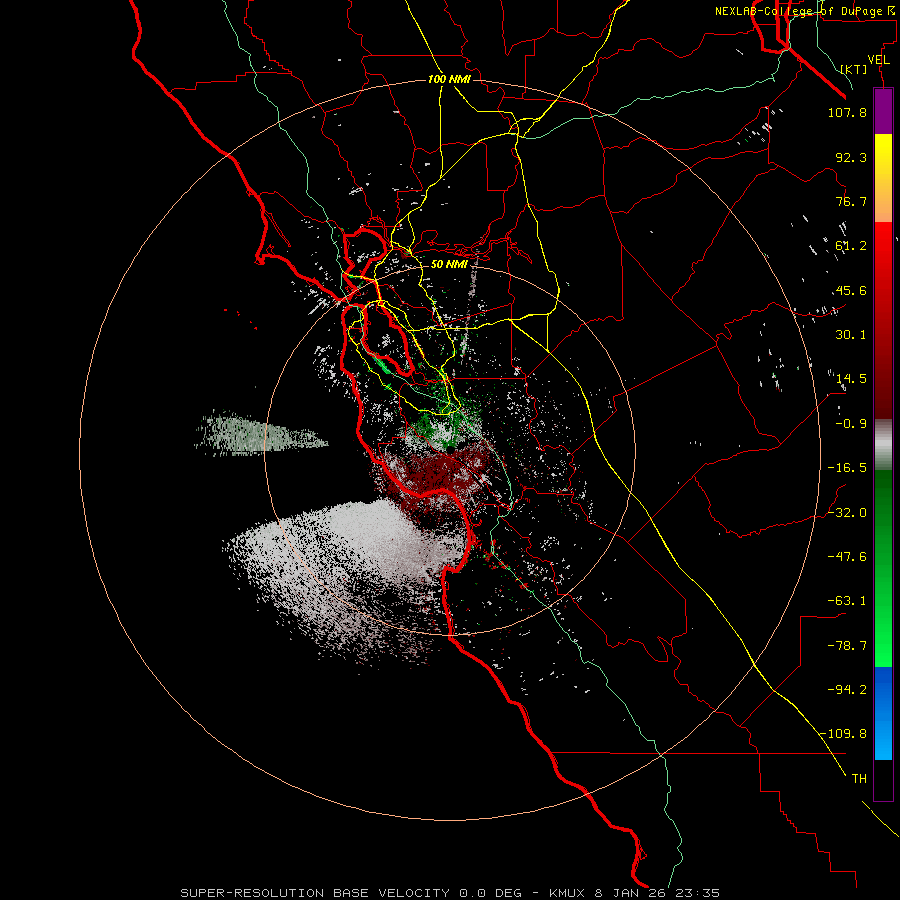
Task: Pick the green segment of color bar
Action: (x=883, y=568)
